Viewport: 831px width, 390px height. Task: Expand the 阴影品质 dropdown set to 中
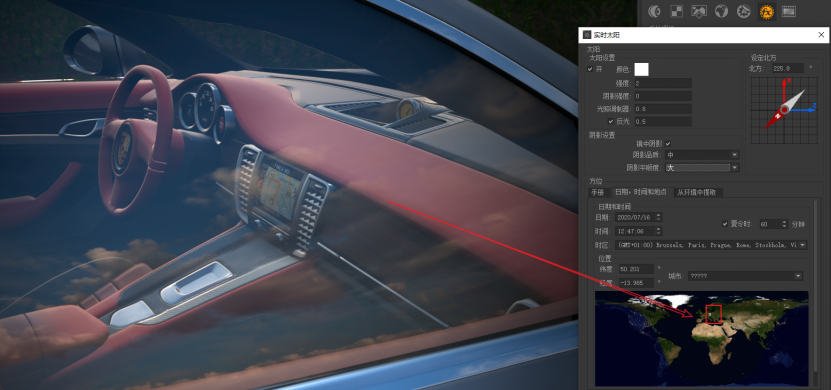coord(702,155)
